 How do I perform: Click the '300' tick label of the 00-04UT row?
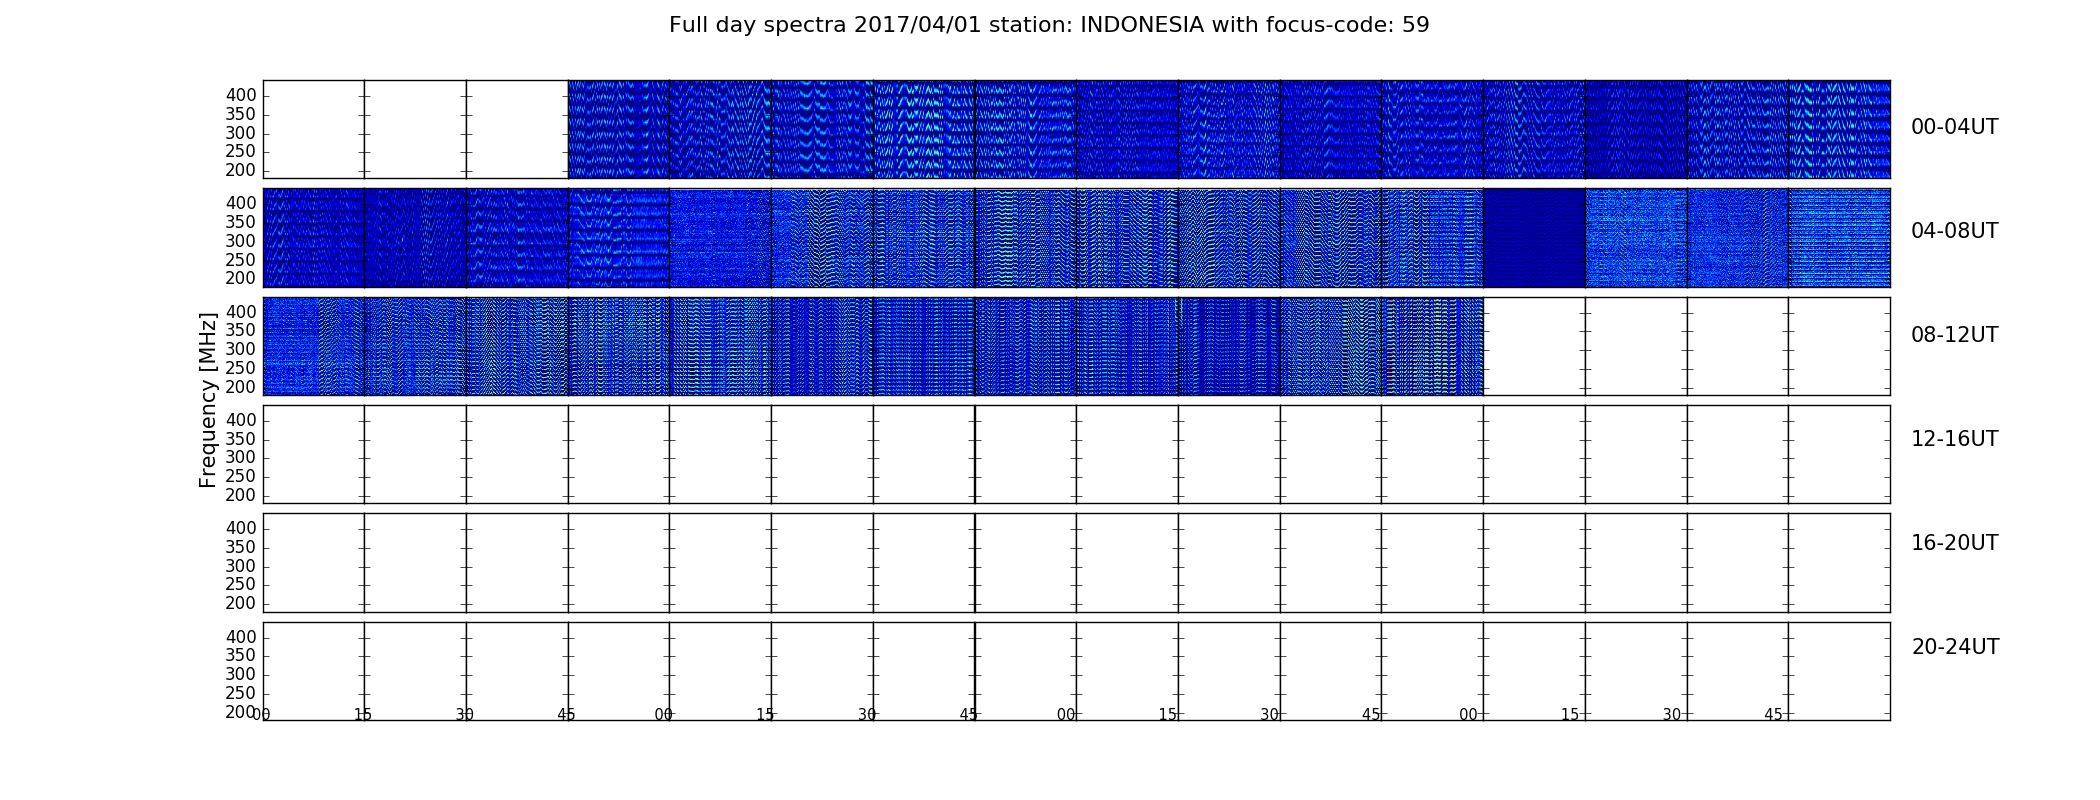click(241, 134)
